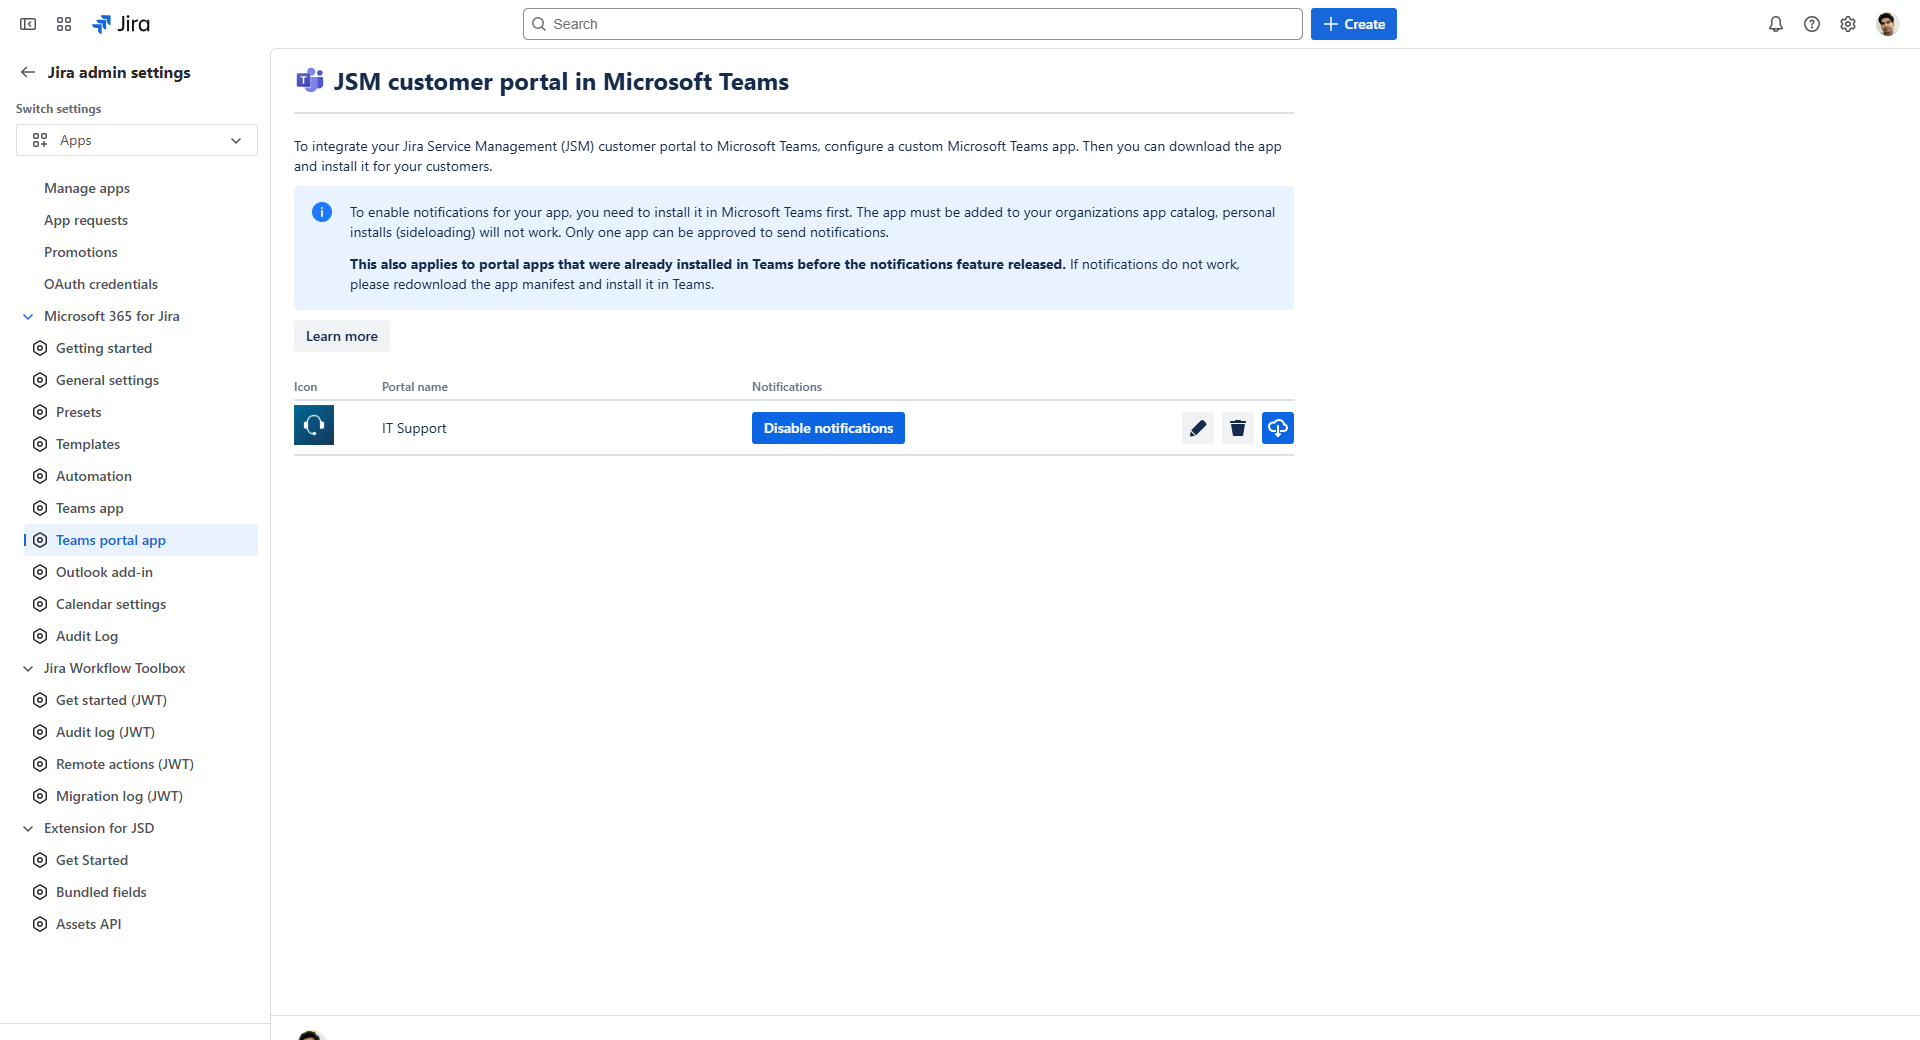Click icon beside General settings
This screenshot has height=1040, width=1920.
pyautogui.click(x=40, y=380)
